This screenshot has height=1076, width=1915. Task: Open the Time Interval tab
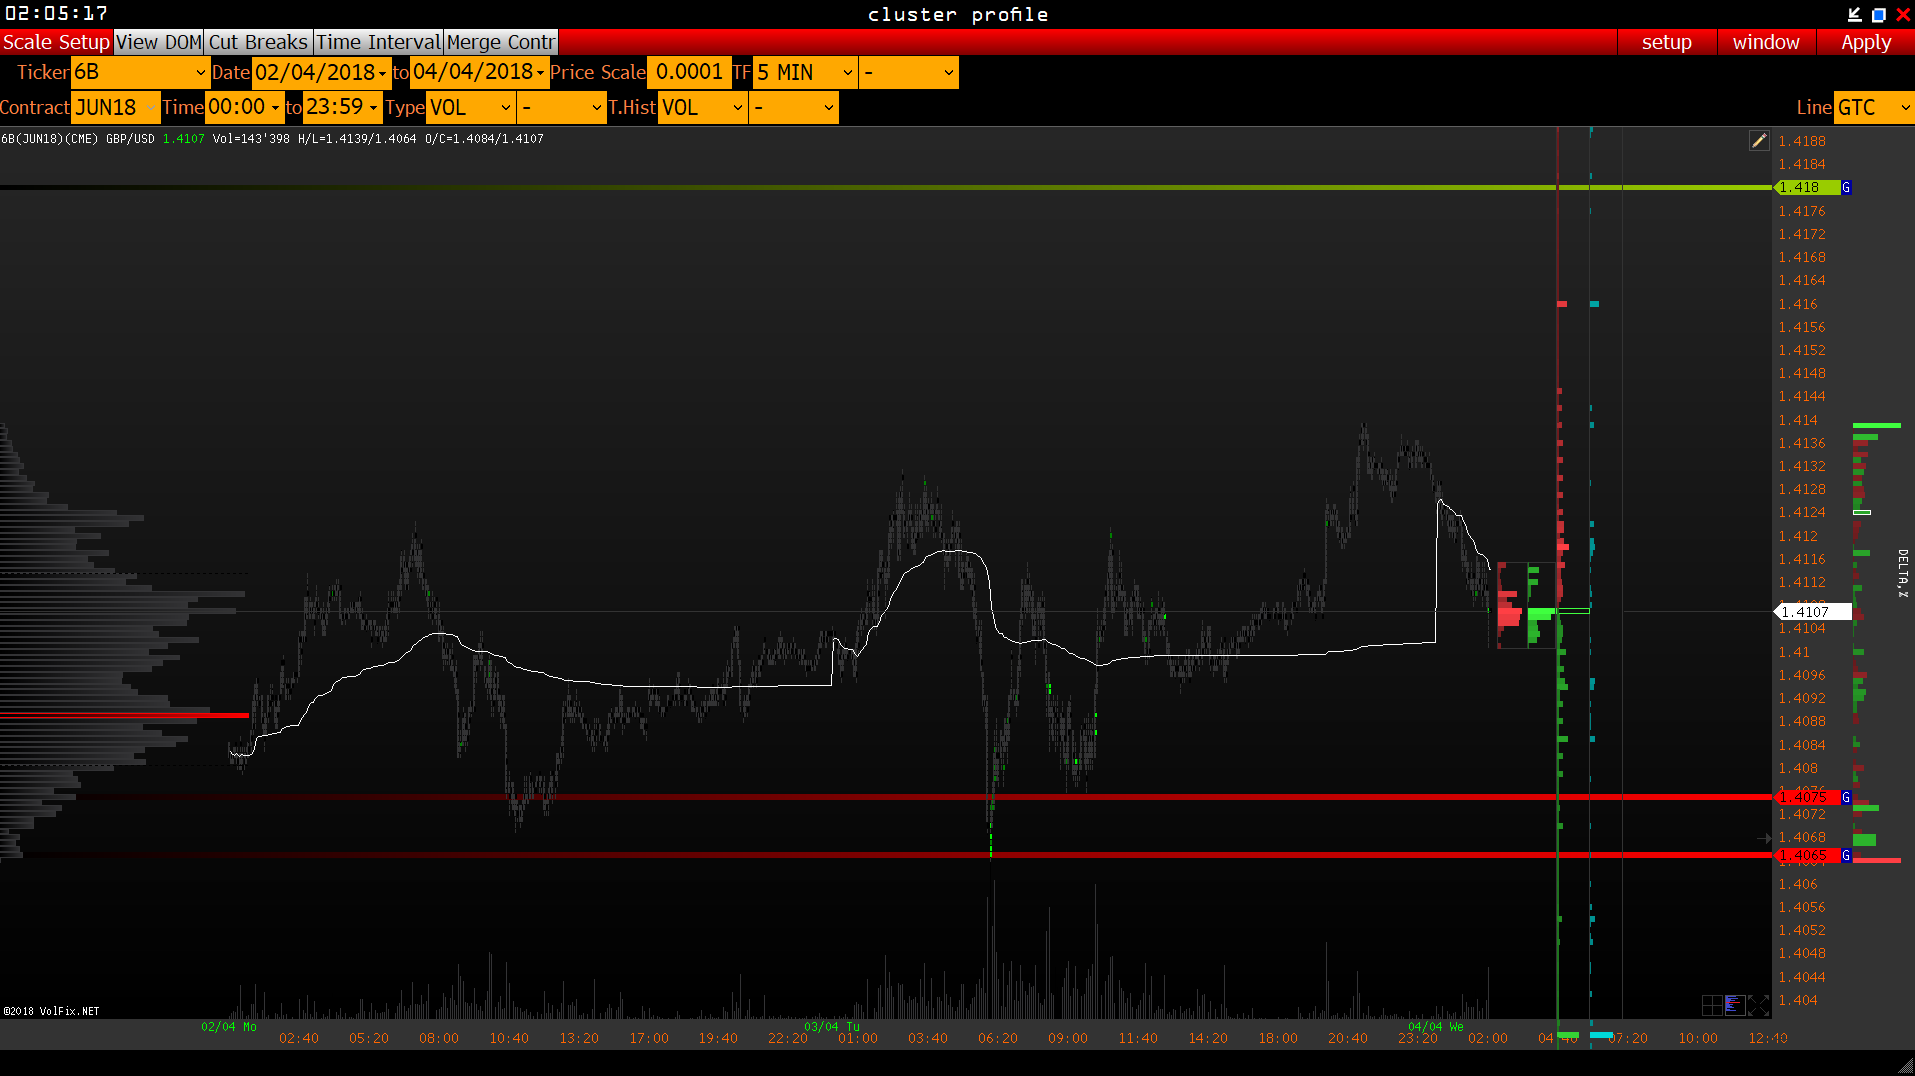[378, 42]
